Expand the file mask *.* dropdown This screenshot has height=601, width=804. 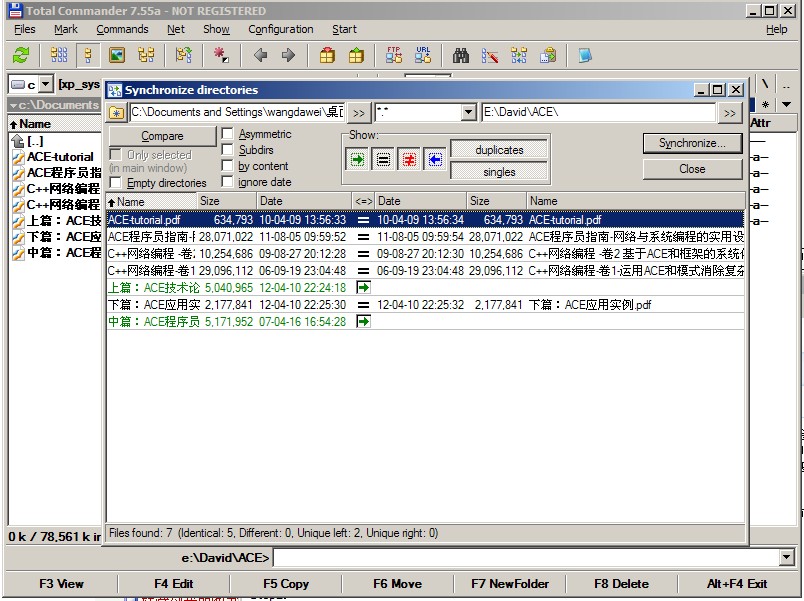point(468,113)
